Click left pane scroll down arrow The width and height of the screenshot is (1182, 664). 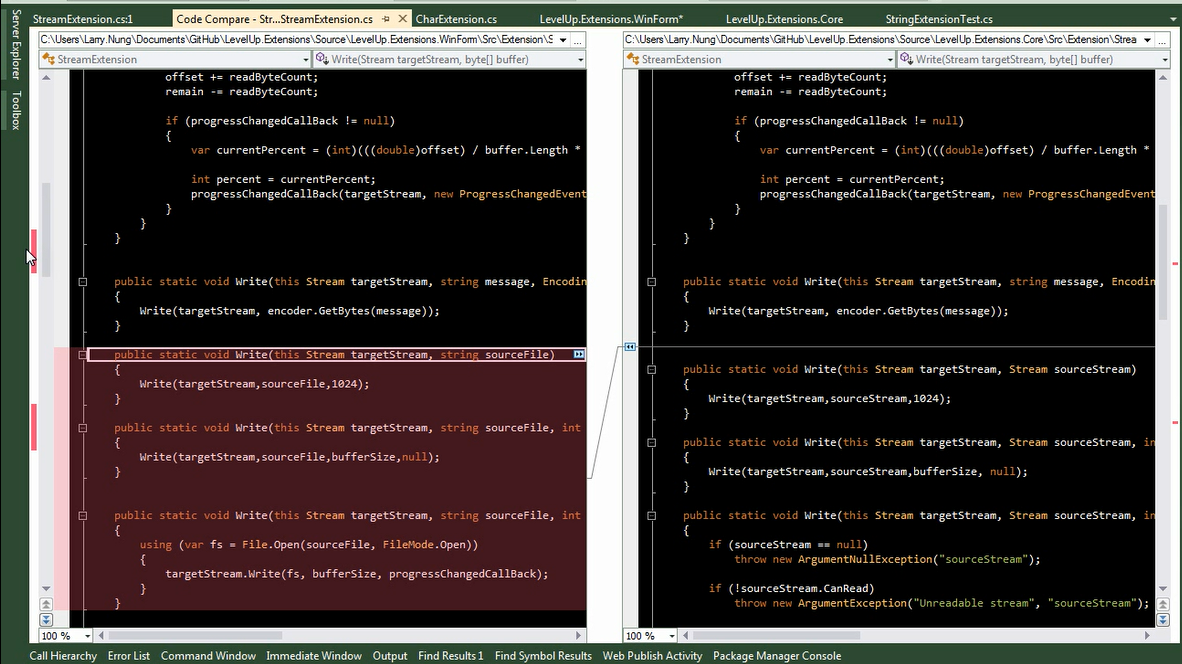pos(46,589)
